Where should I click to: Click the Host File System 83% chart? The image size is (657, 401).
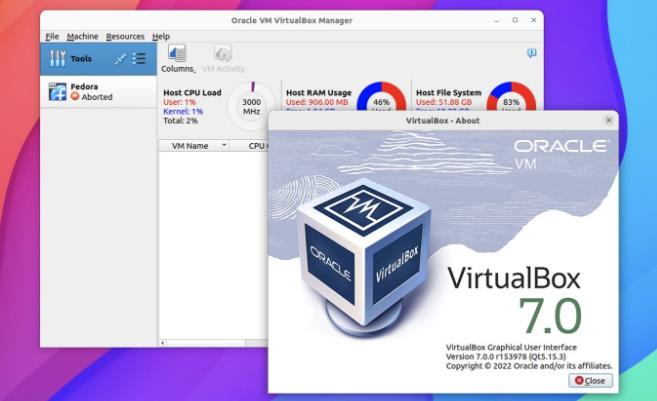(x=511, y=97)
